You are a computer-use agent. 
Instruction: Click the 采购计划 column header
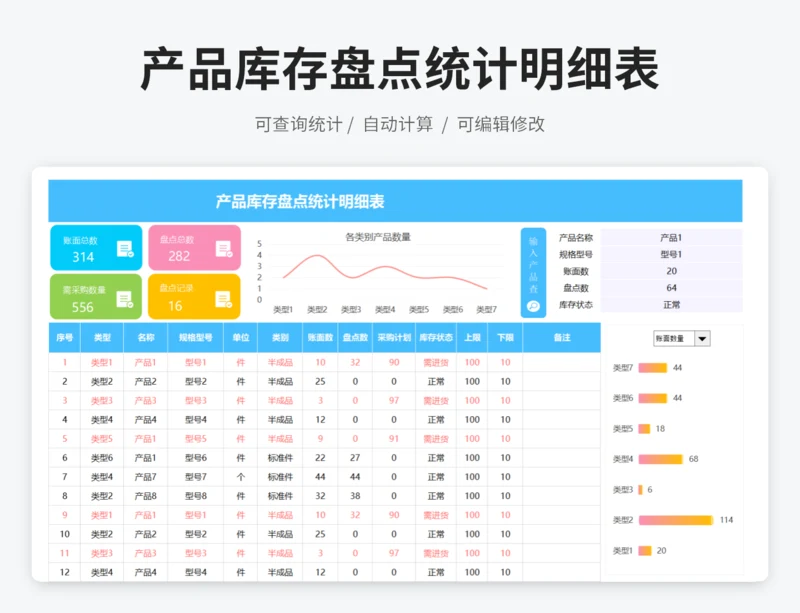pos(394,338)
